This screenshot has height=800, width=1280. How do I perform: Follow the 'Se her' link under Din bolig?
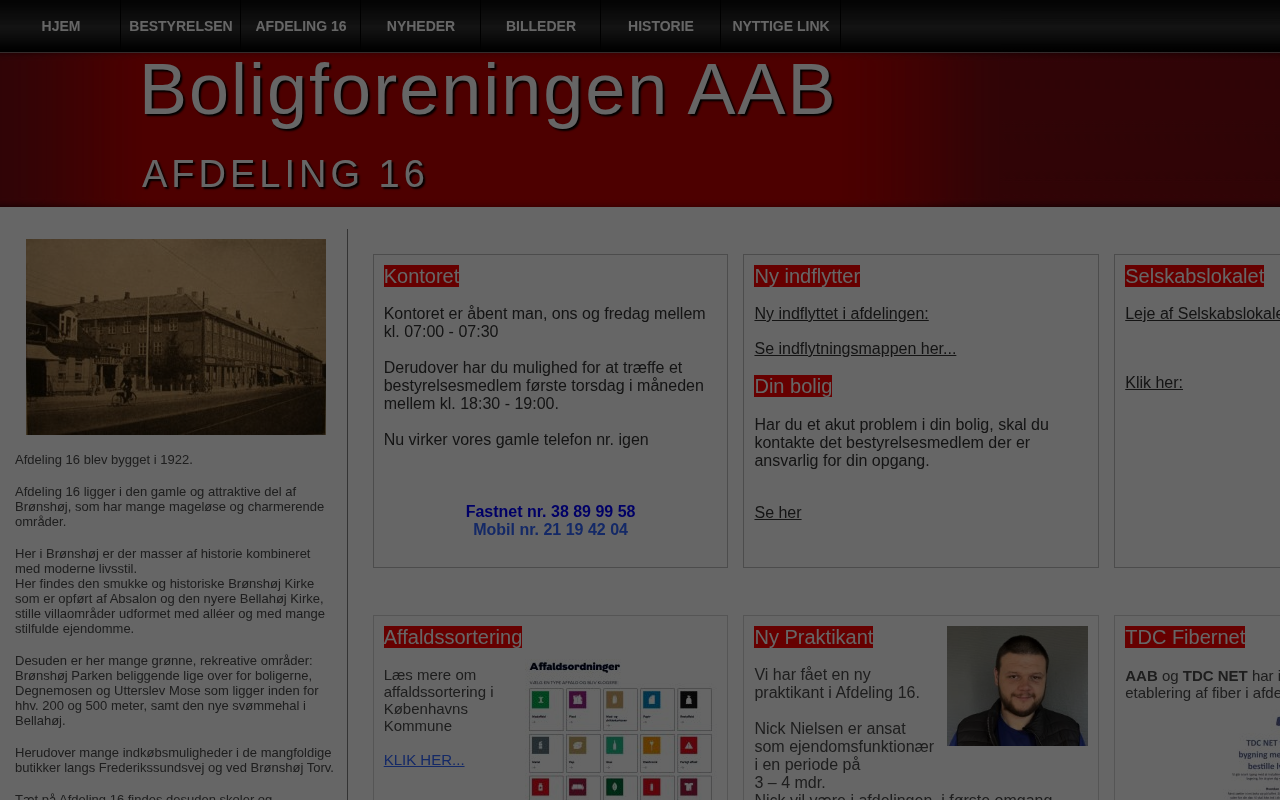778,513
